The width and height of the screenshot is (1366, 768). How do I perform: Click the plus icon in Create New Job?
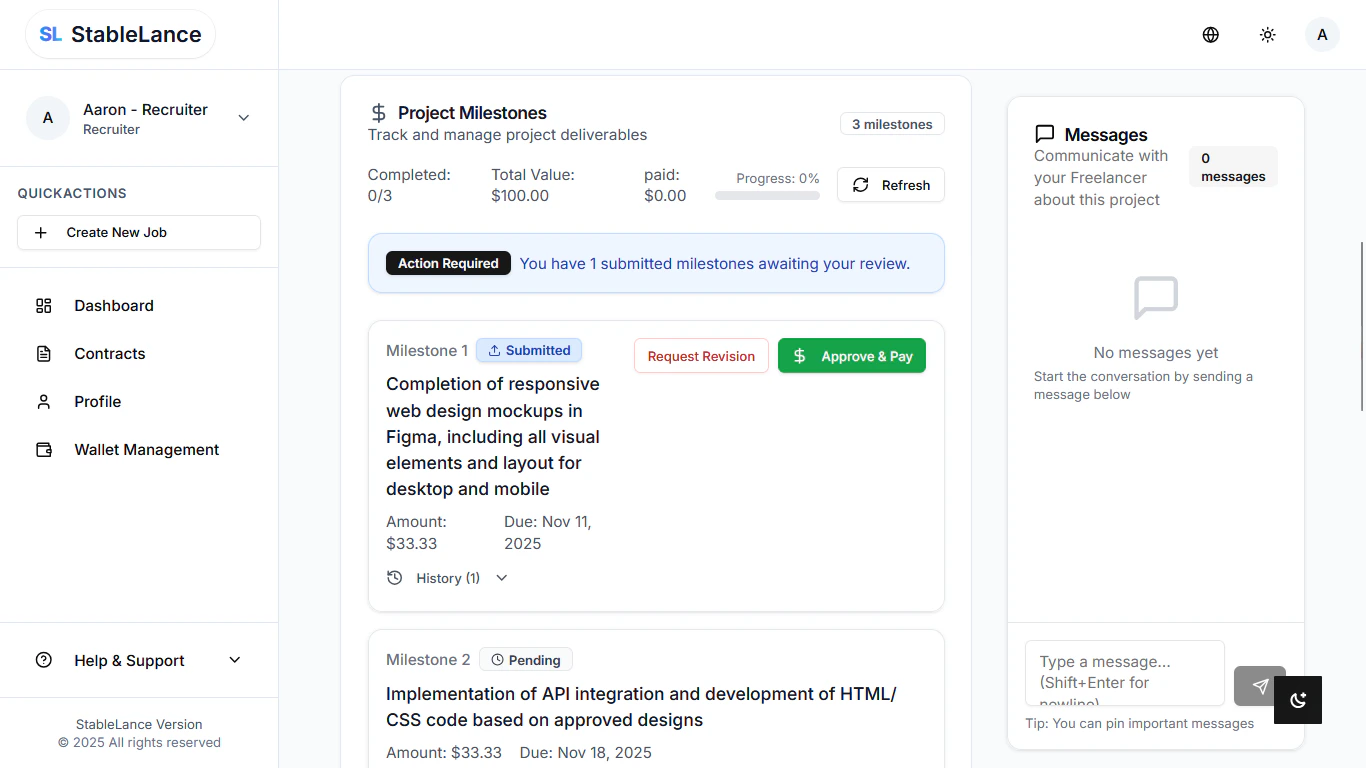point(41,232)
